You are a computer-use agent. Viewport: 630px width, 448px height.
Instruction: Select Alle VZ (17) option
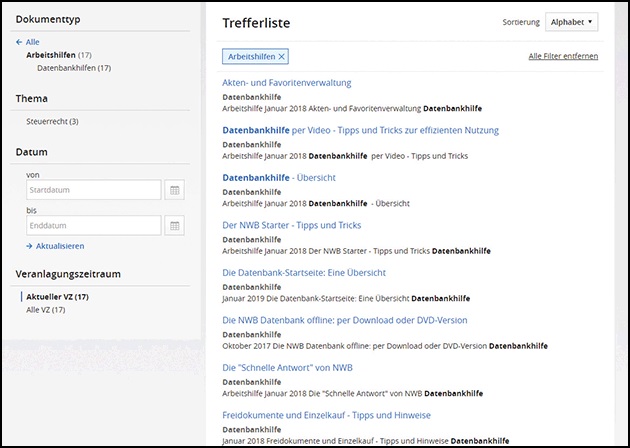(46, 310)
